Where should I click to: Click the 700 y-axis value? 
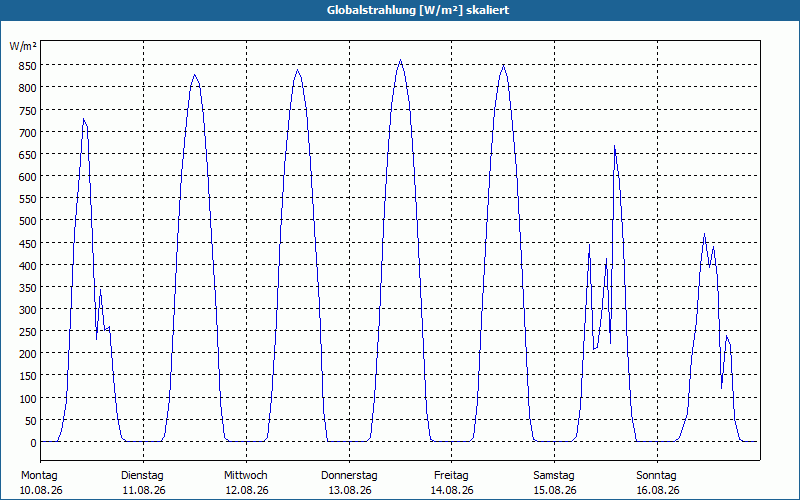[x=28, y=132]
